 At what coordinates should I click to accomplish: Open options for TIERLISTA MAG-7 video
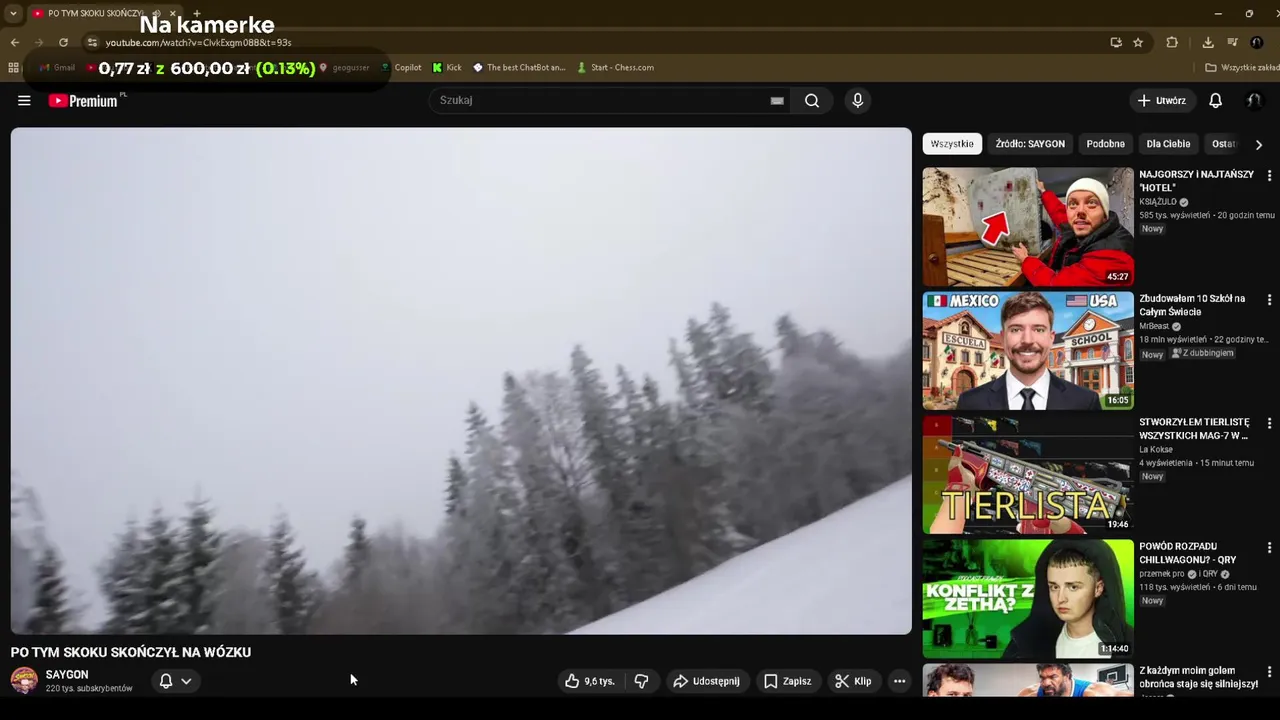[x=1269, y=423]
